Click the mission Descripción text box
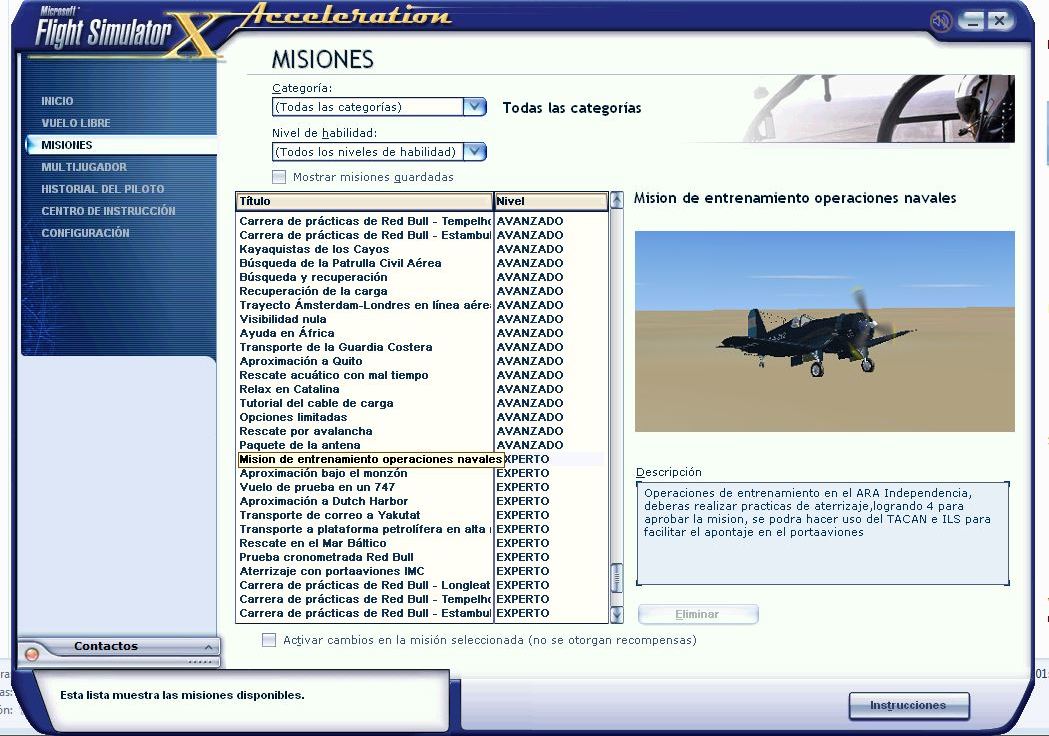The image size is (1049, 736). click(x=822, y=533)
